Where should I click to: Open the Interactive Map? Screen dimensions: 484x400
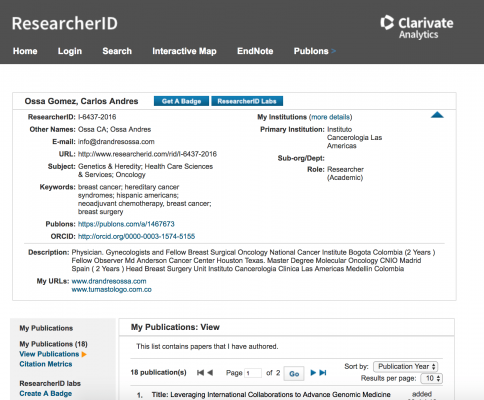click(x=184, y=51)
